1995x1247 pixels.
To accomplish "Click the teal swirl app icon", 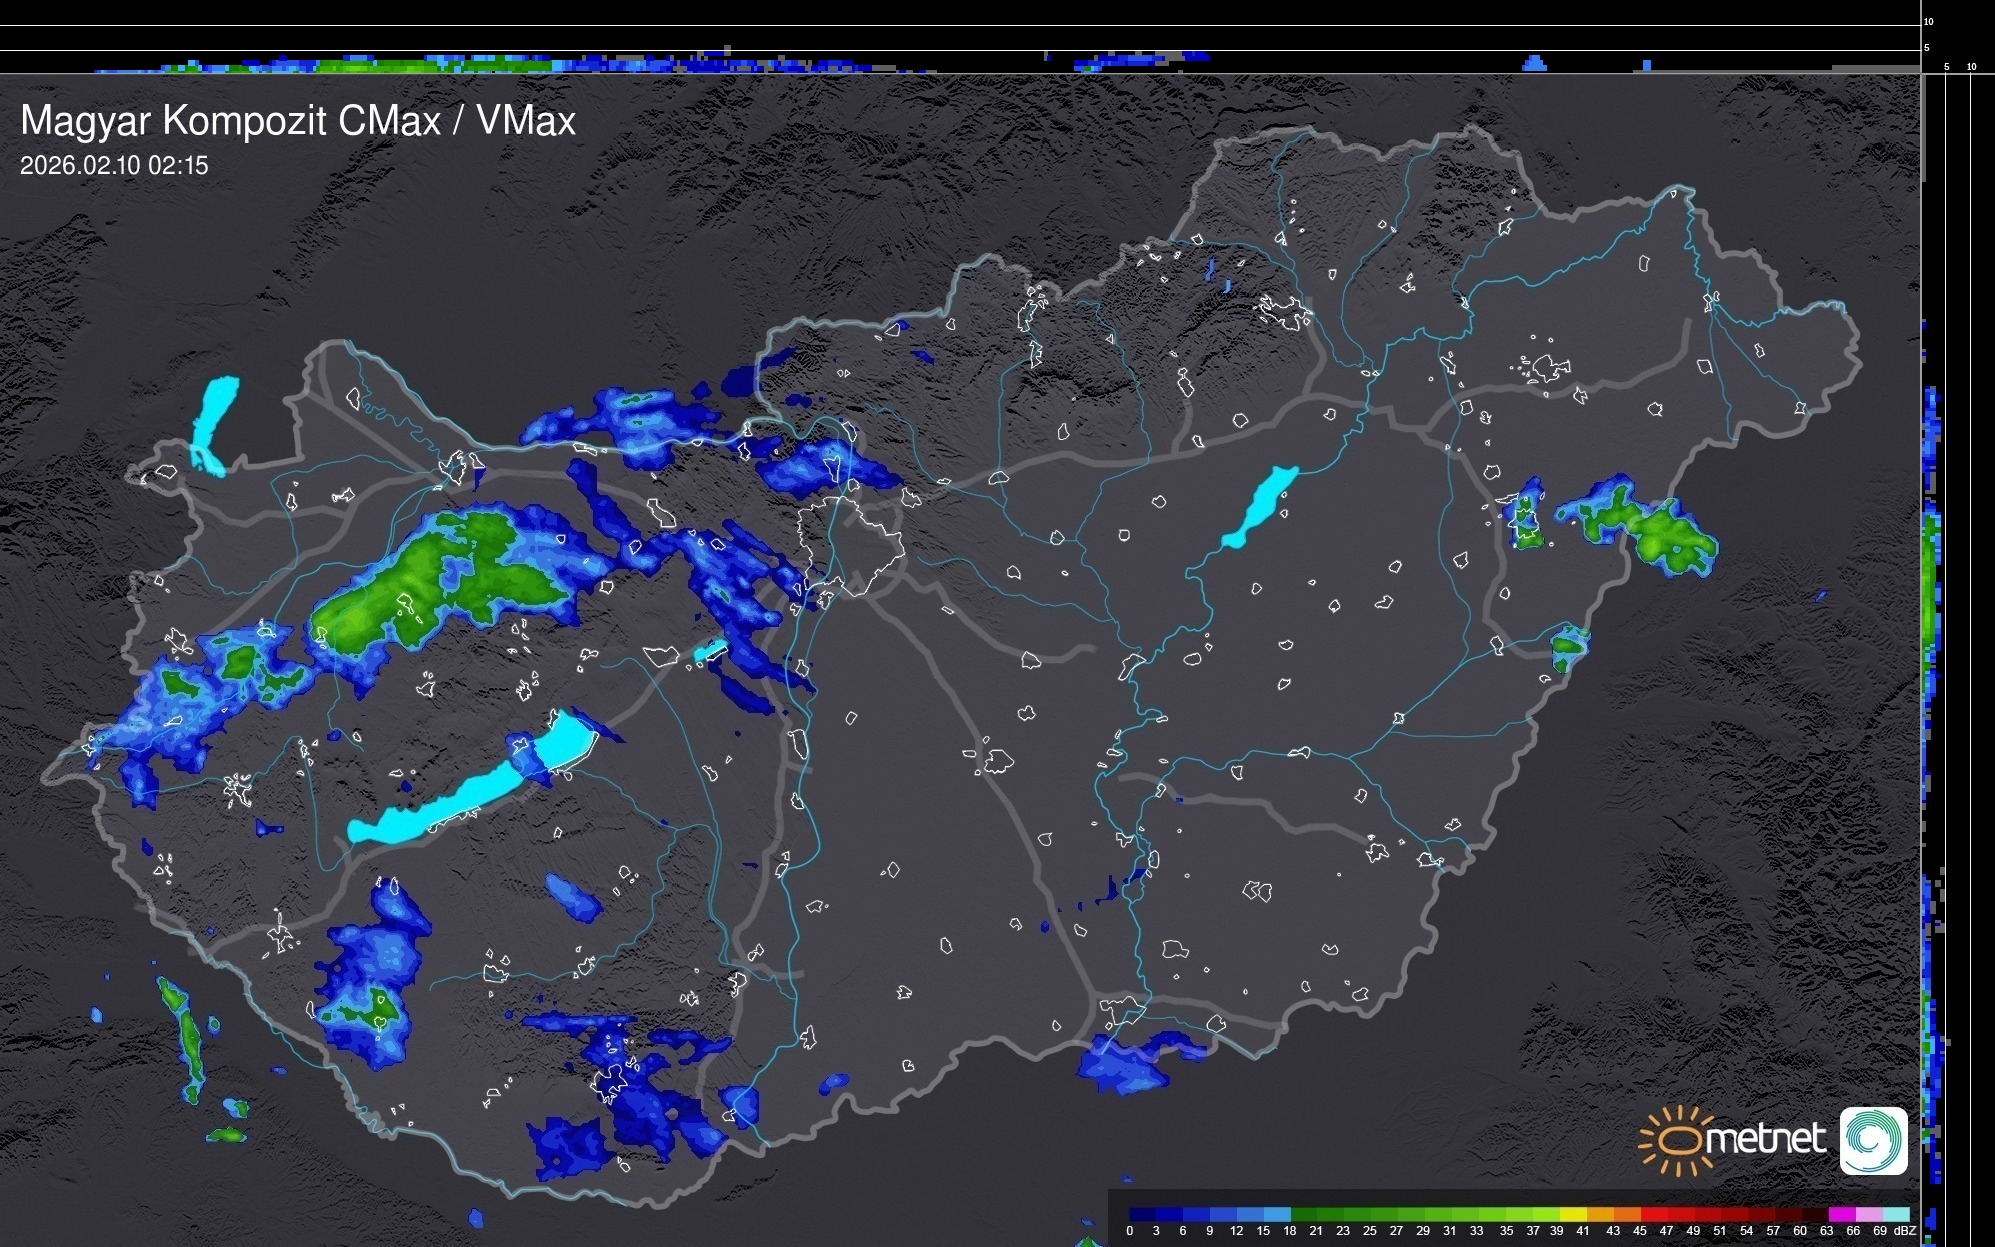I will coord(1874,1140).
